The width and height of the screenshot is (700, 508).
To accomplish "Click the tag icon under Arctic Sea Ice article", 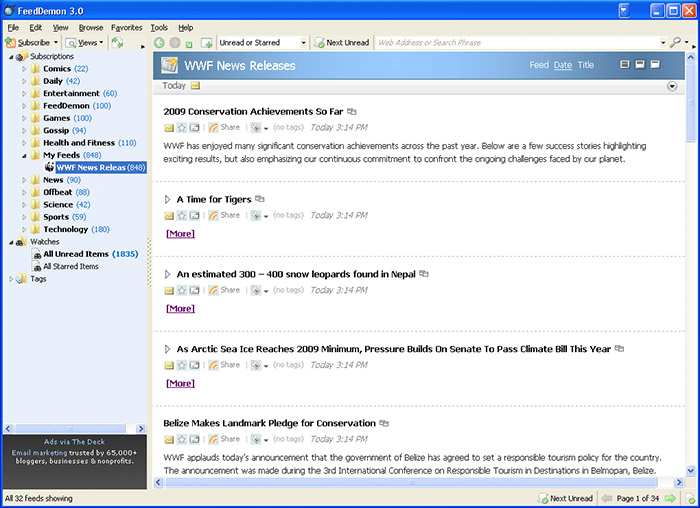I will pos(256,365).
